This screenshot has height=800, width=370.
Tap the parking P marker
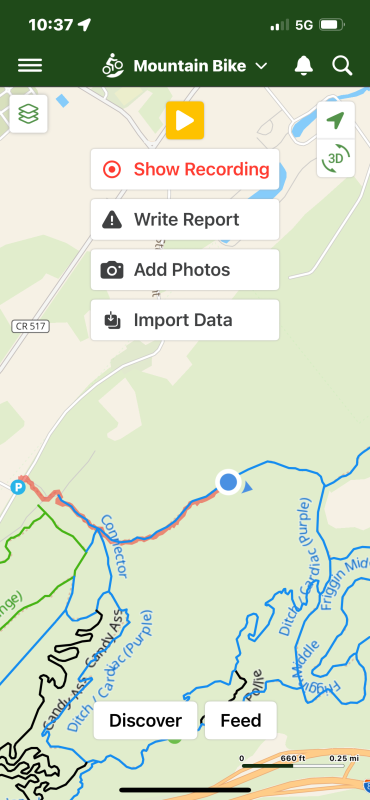(x=18, y=487)
